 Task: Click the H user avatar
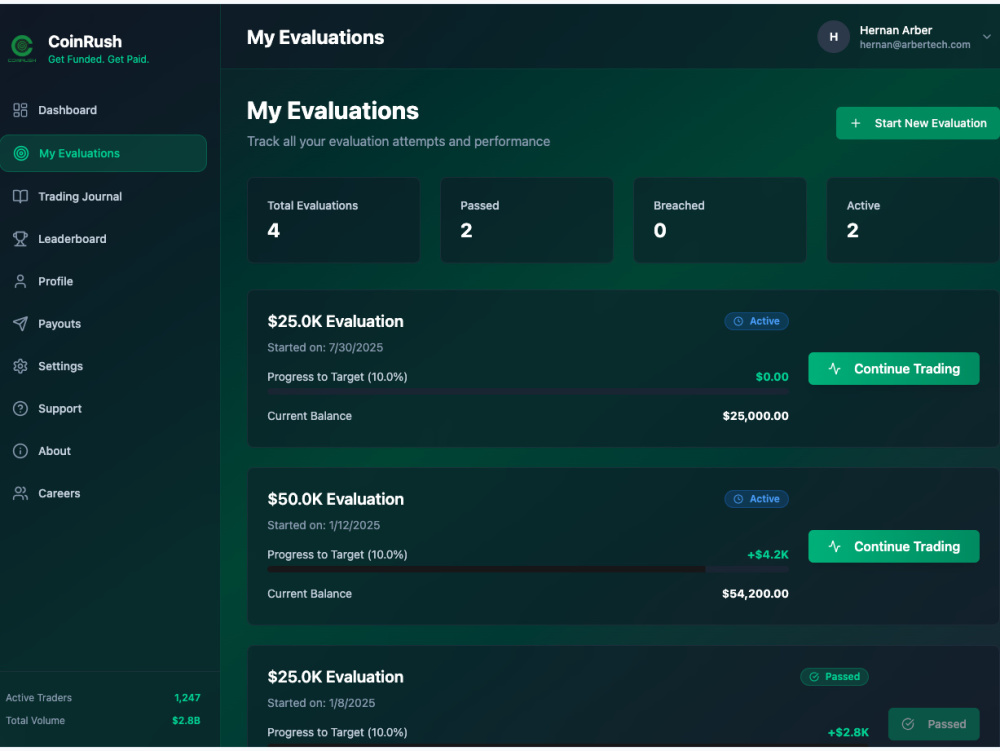point(833,37)
